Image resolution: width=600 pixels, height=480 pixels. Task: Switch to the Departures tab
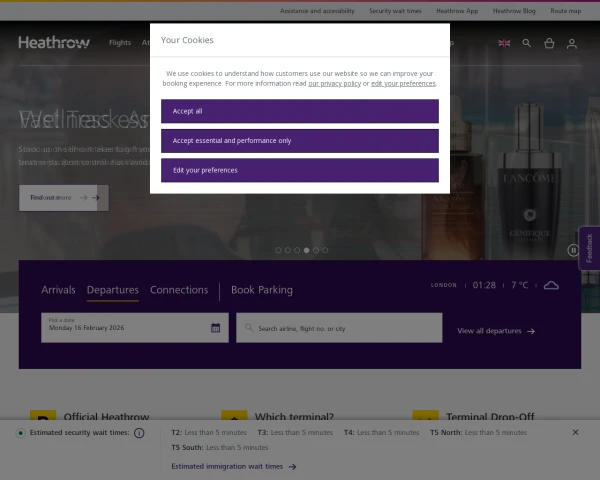coord(112,290)
